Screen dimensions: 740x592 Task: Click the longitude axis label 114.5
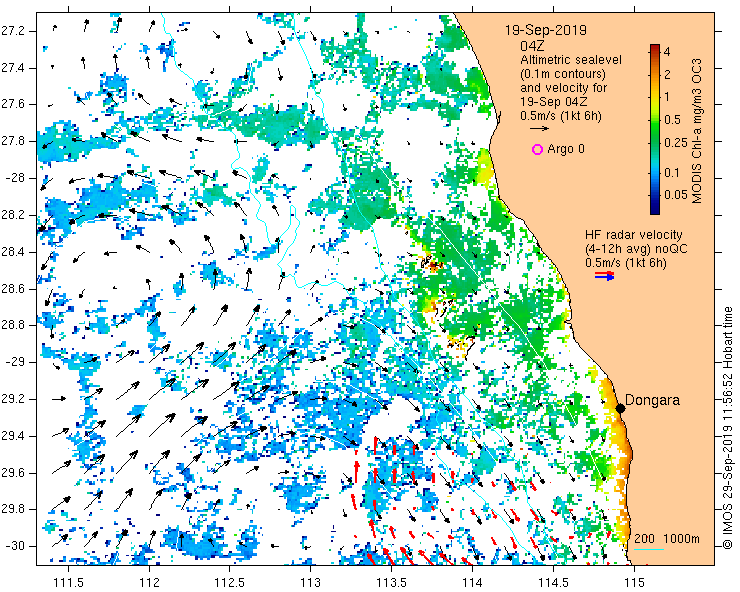click(x=553, y=582)
